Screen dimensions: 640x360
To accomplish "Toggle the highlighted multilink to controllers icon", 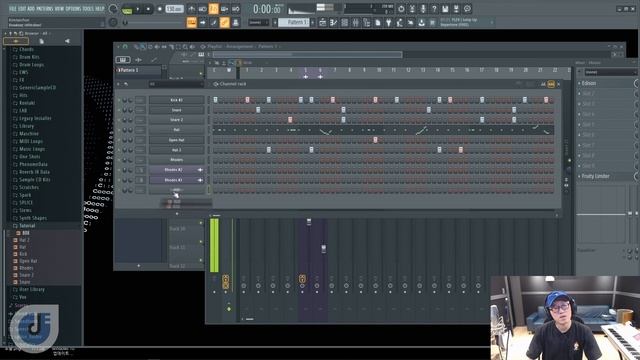I will coord(224,22).
